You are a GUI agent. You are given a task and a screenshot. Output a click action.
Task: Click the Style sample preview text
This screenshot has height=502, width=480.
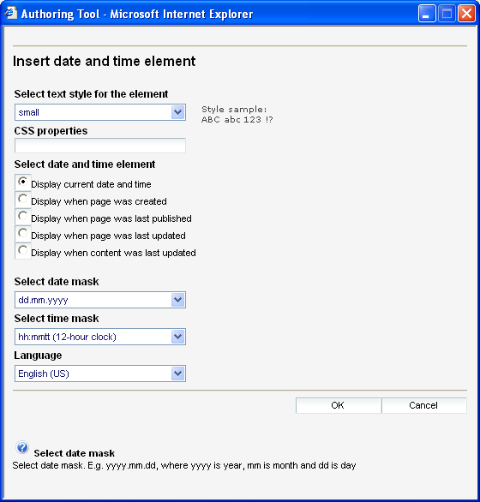coord(237,114)
